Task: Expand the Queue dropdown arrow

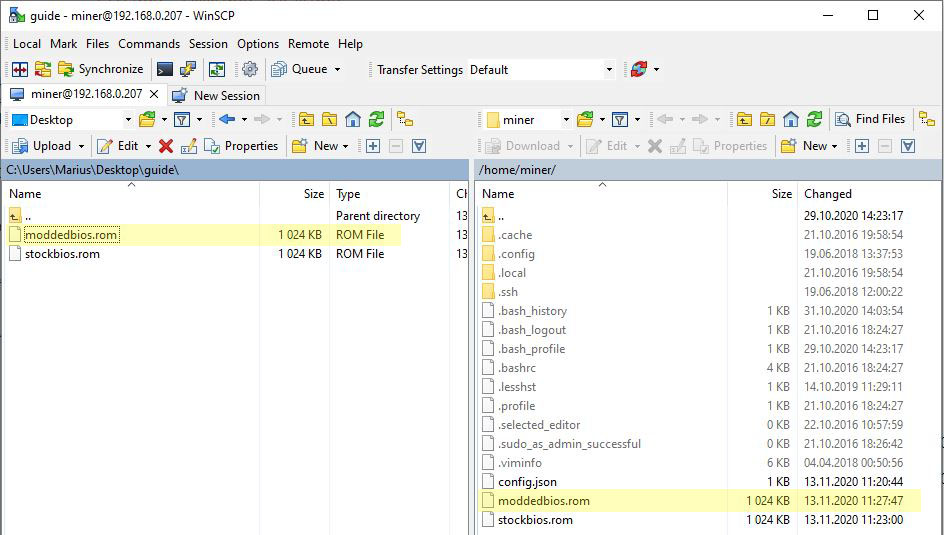Action: click(337, 70)
